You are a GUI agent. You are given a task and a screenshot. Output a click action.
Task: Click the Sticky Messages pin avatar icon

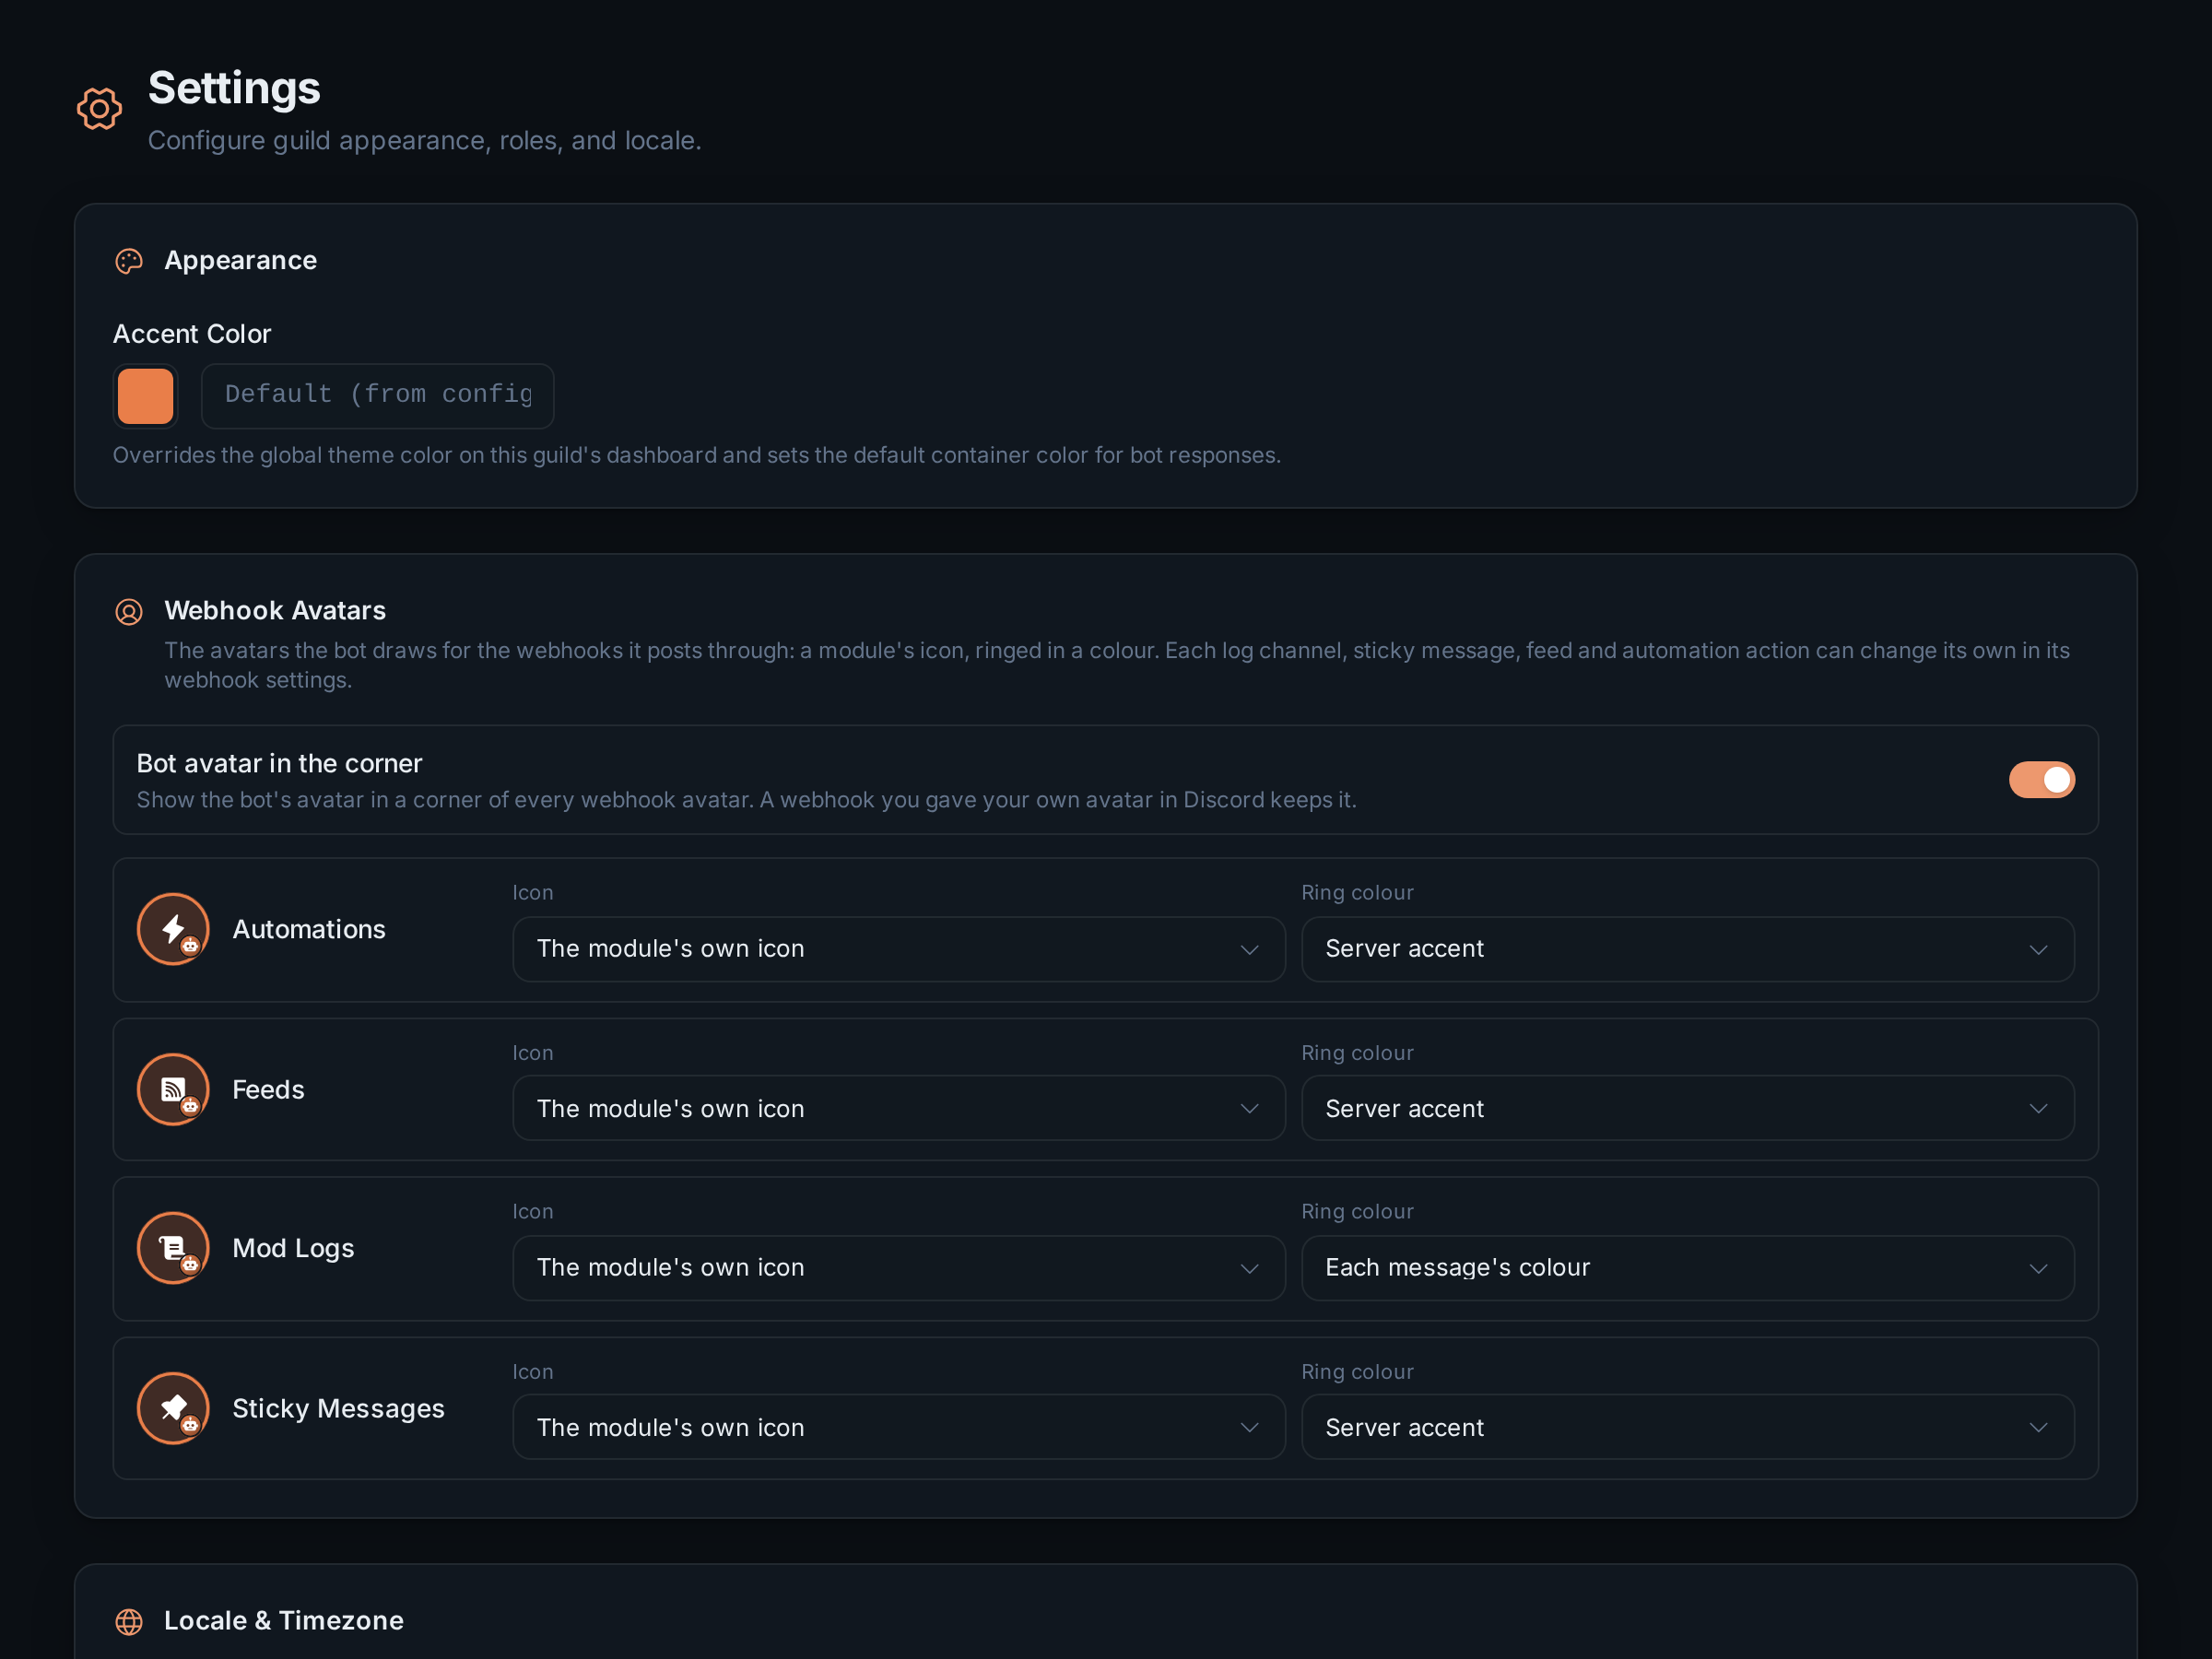pyautogui.click(x=173, y=1408)
